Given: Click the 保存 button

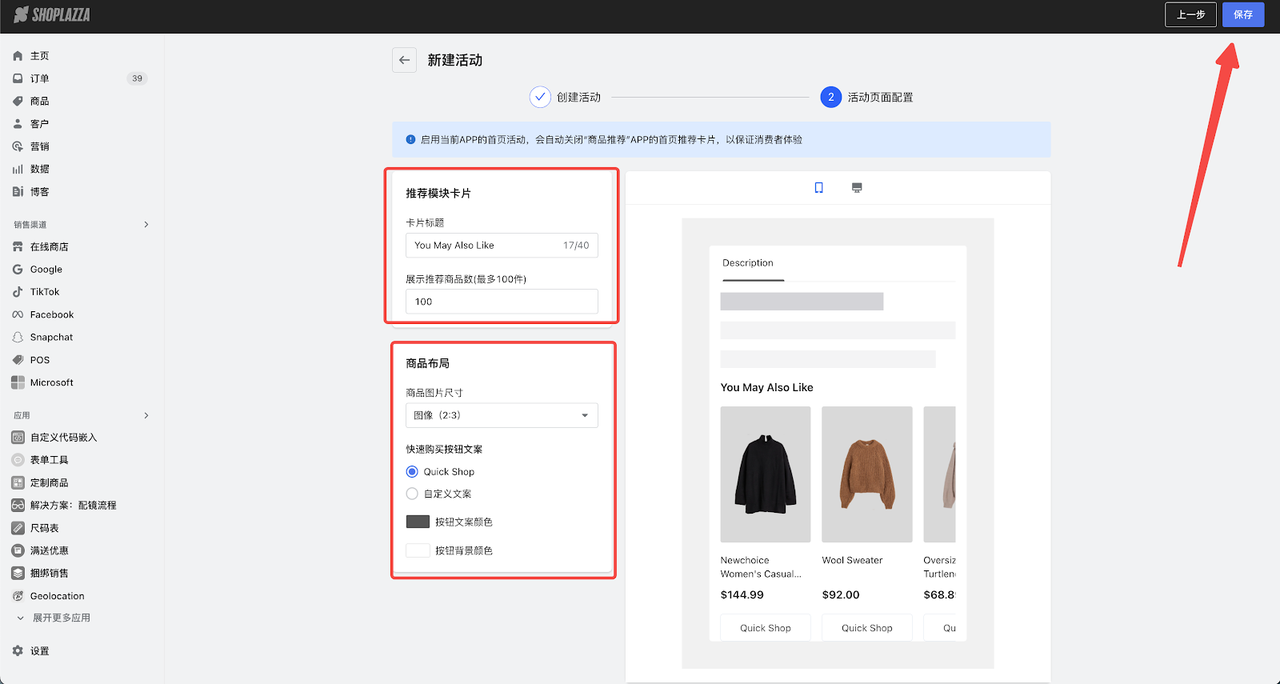Looking at the screenshot, I should (x=1242, y=15).
